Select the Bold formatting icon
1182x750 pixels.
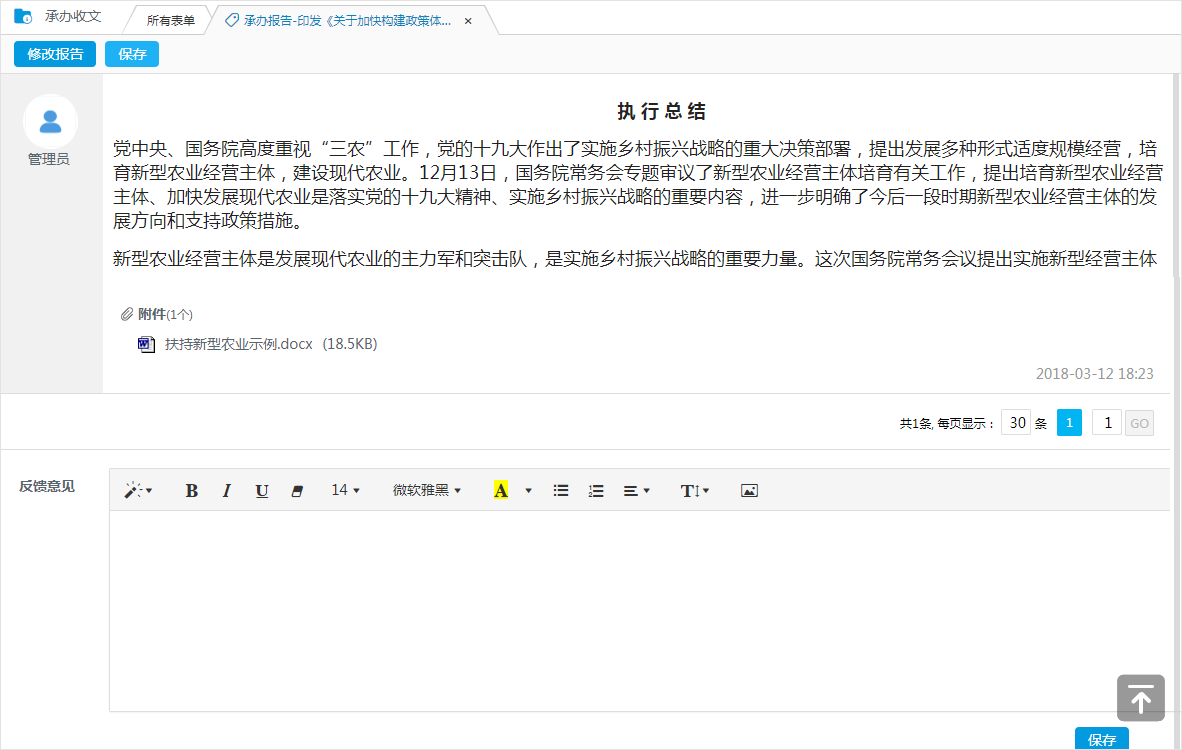[x=191, y=490]
